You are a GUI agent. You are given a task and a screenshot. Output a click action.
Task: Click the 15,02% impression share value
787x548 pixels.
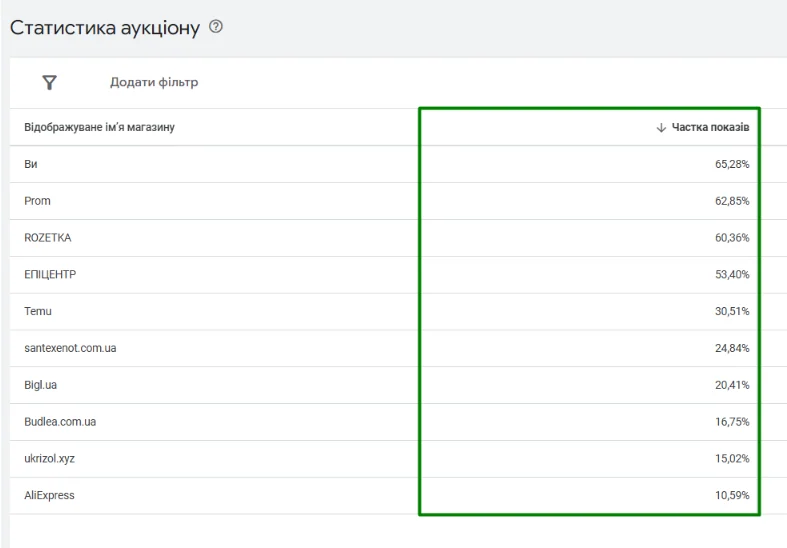pos(732,459)
